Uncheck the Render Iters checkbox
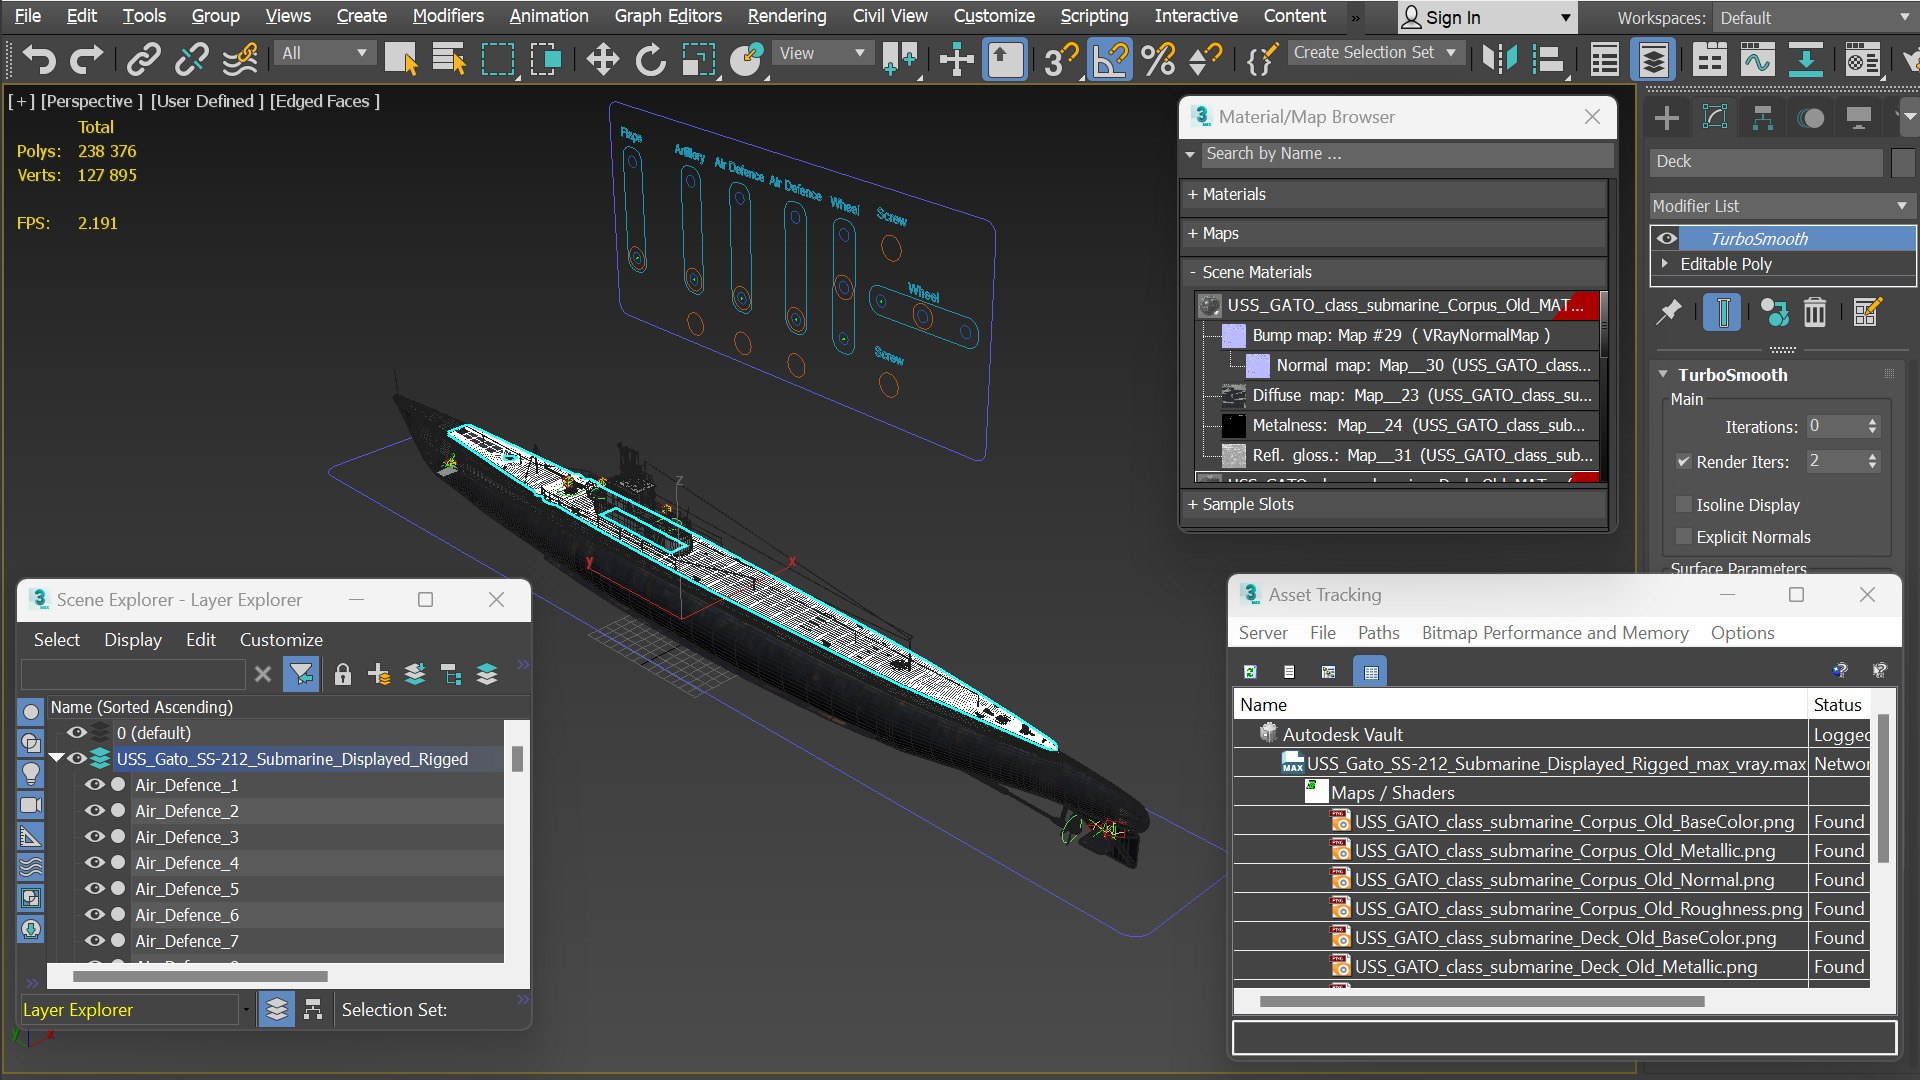The height and width of the screenshot is (1080, 1920). [1684, 461]
